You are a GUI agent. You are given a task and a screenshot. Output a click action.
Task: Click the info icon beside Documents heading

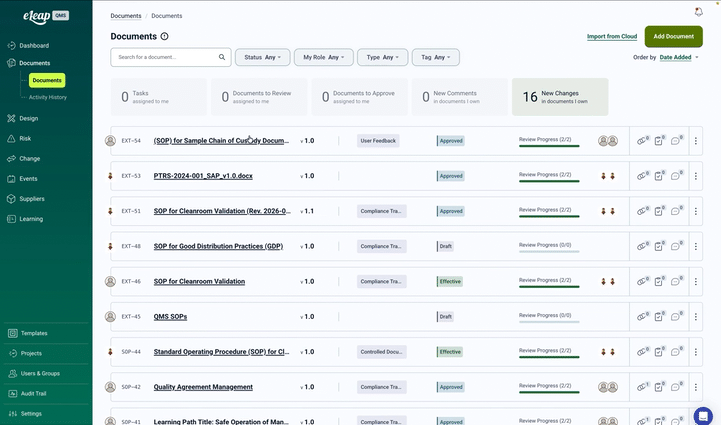[x=165, y=36]
